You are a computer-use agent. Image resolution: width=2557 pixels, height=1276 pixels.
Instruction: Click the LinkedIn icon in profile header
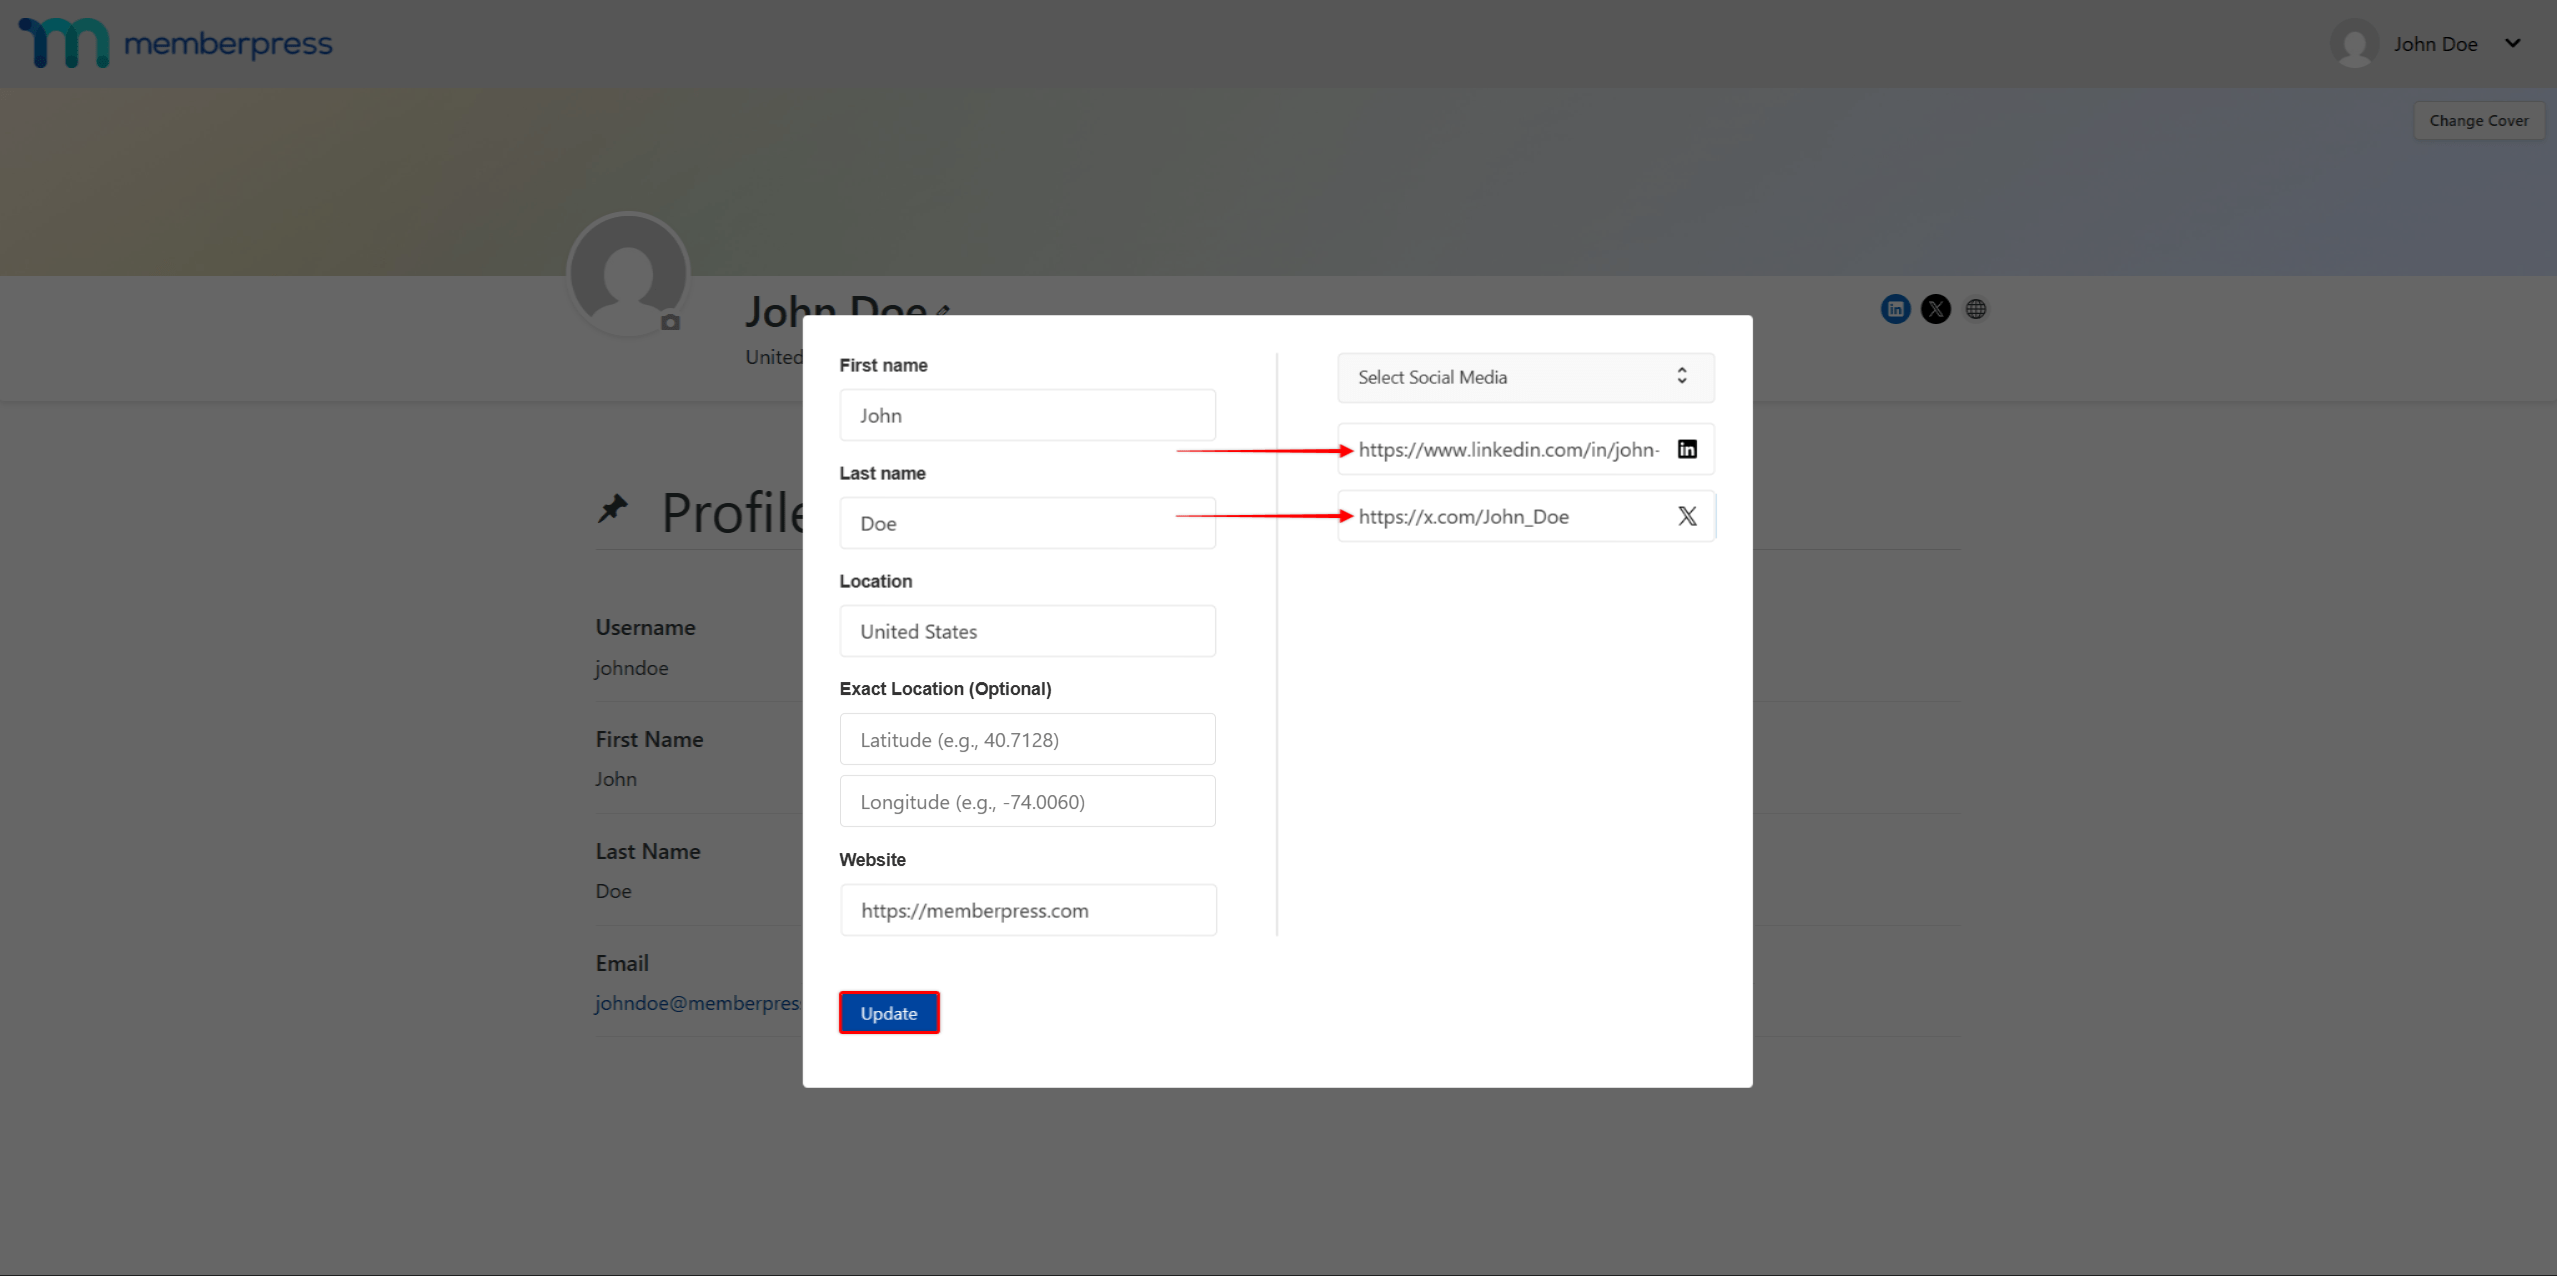pos(1895,309)
